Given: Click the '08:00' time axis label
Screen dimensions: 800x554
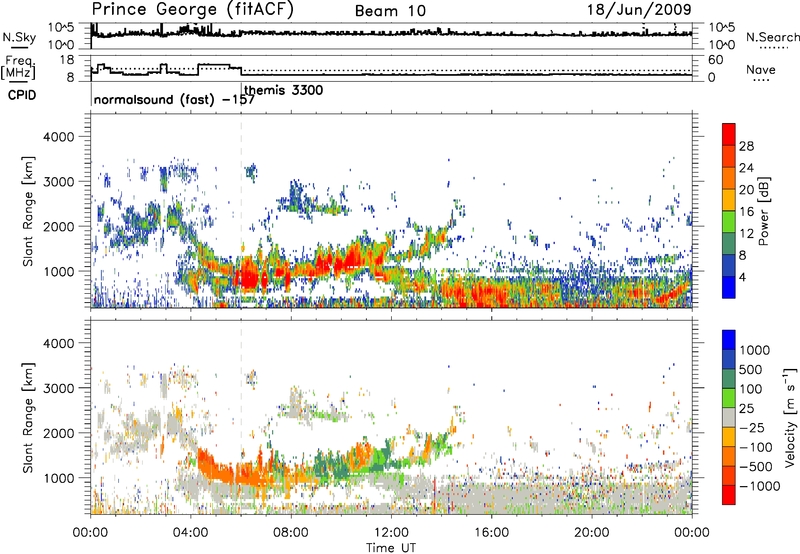Looking at the screenshot, I should click(291, 533).
